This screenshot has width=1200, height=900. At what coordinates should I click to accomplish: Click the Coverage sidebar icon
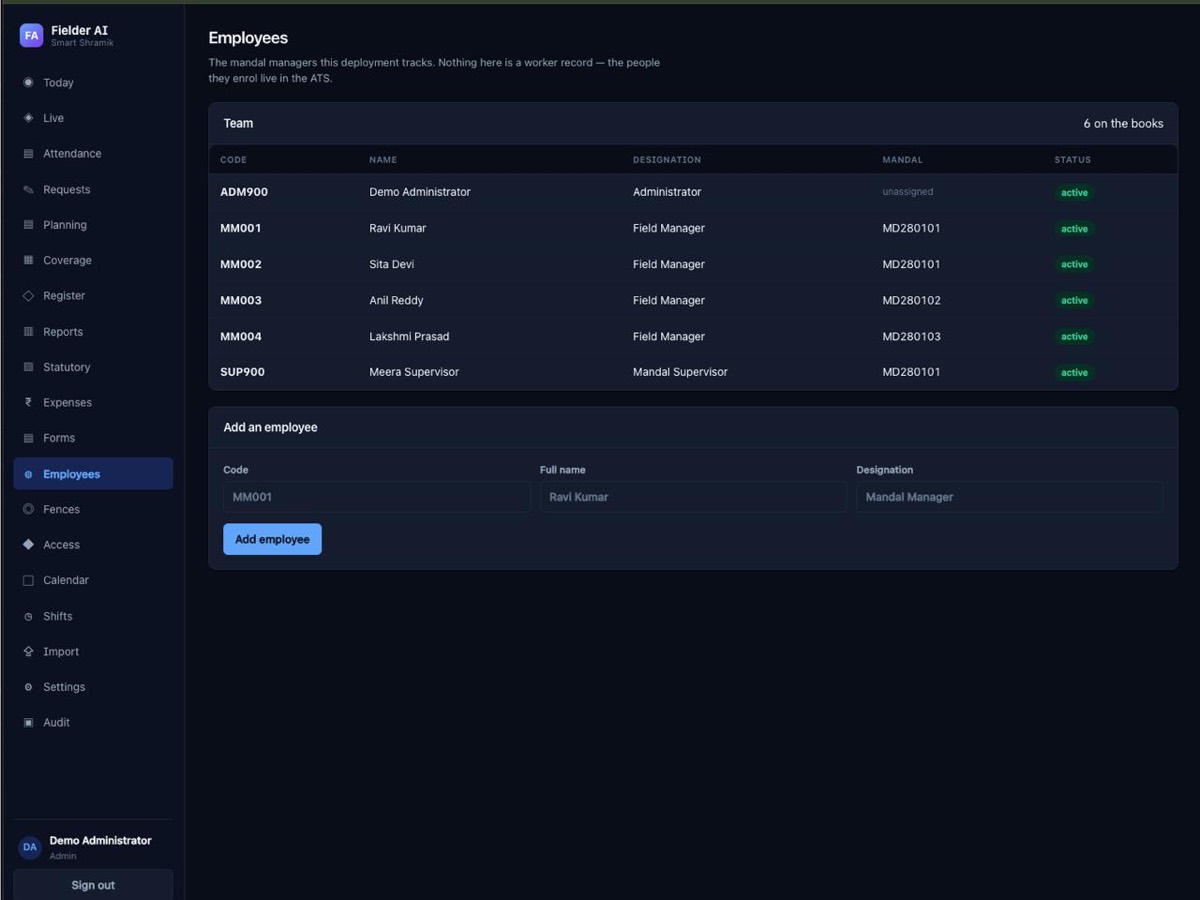tap(28, 260)
